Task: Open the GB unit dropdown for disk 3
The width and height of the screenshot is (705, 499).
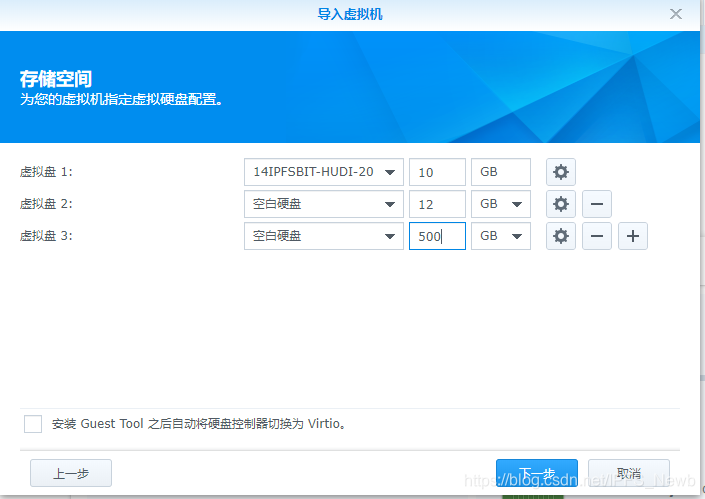Action: coord(501,236)
